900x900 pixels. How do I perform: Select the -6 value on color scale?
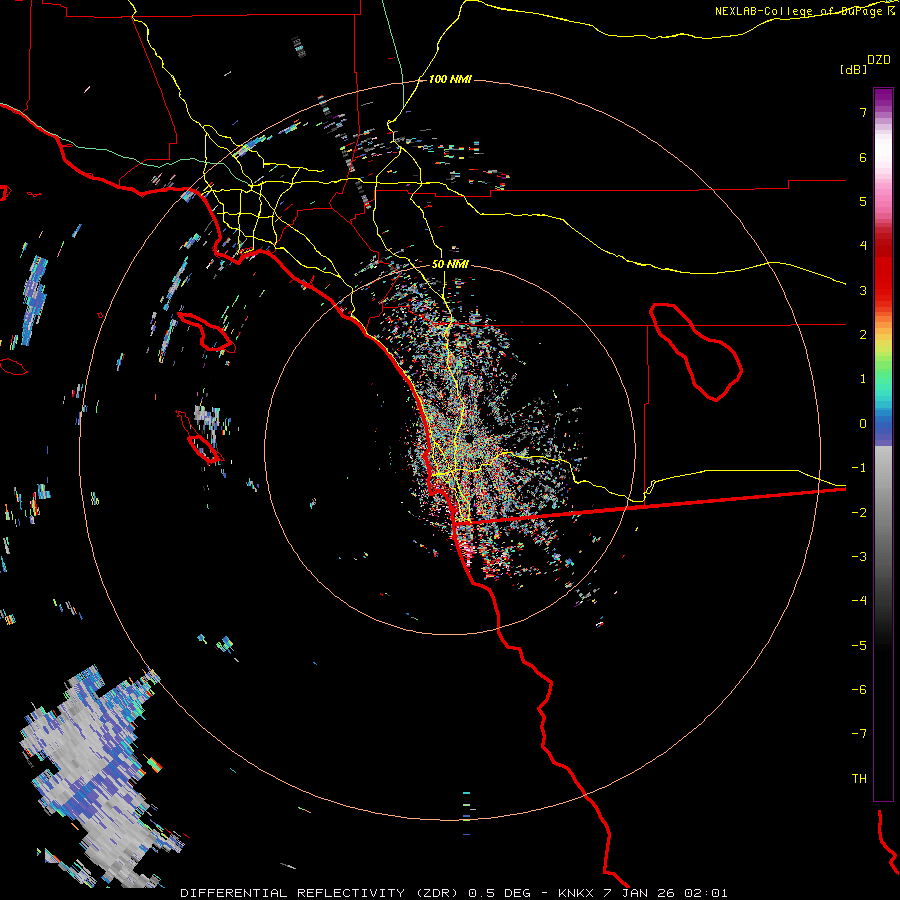859,690
